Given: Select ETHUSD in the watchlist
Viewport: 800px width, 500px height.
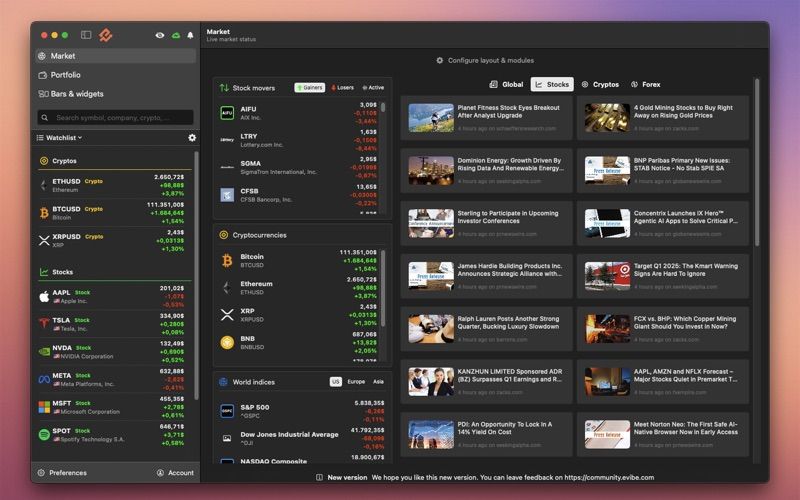Looking at the screenshot, I should coord(112,185).
